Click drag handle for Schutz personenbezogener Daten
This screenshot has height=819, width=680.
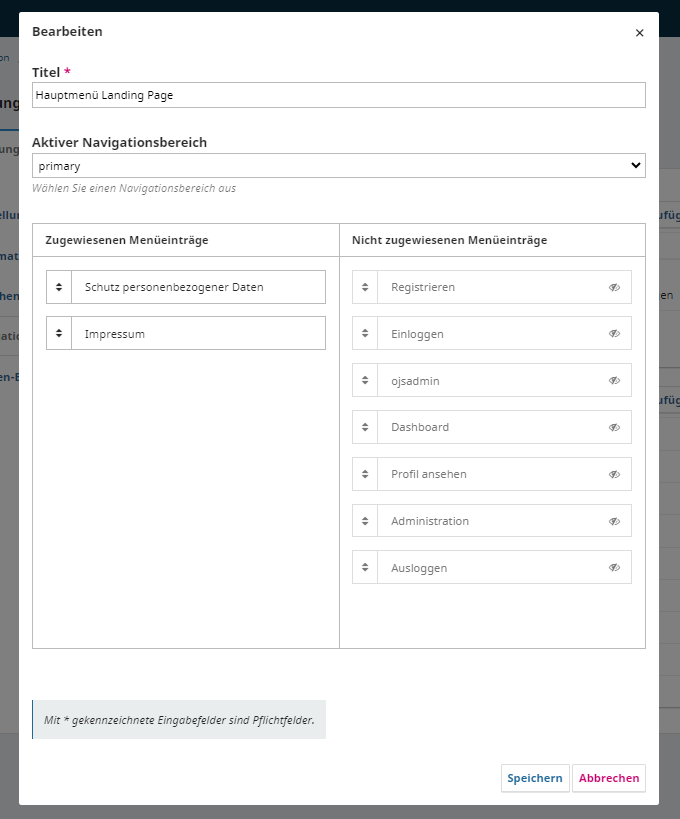pos(59,287)
